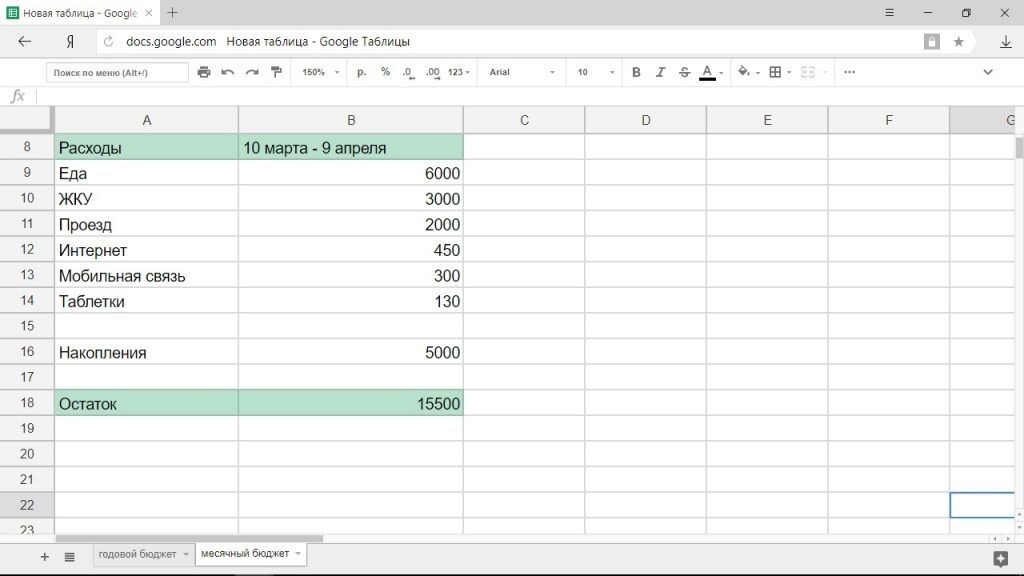Decrease decimal places

click(x=408, y=72)
